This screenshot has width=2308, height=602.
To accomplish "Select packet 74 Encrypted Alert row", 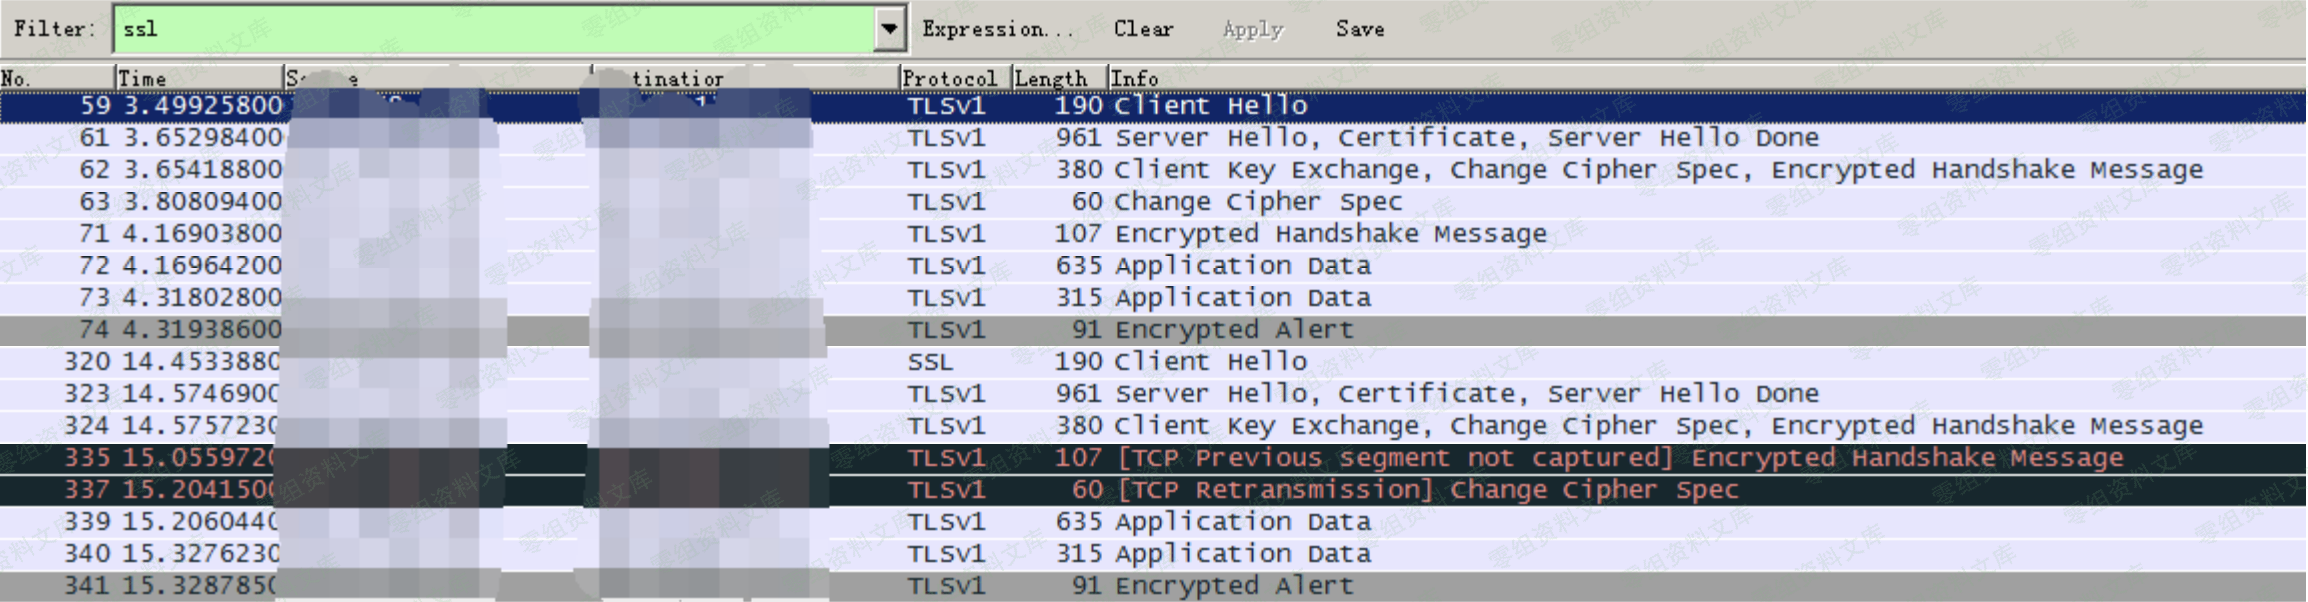I will click(1233, 330).
